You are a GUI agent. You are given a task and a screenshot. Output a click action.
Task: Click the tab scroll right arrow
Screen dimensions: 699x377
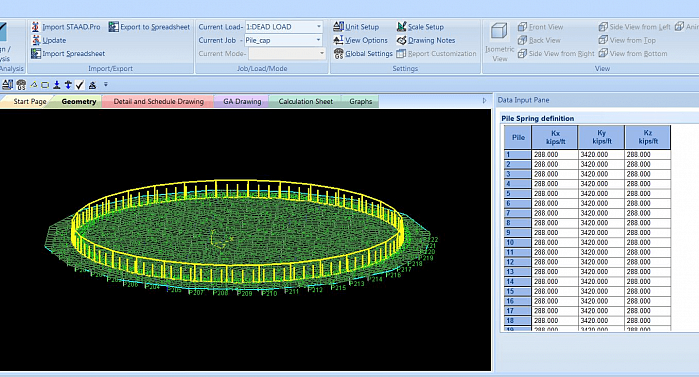coord(485,101)
